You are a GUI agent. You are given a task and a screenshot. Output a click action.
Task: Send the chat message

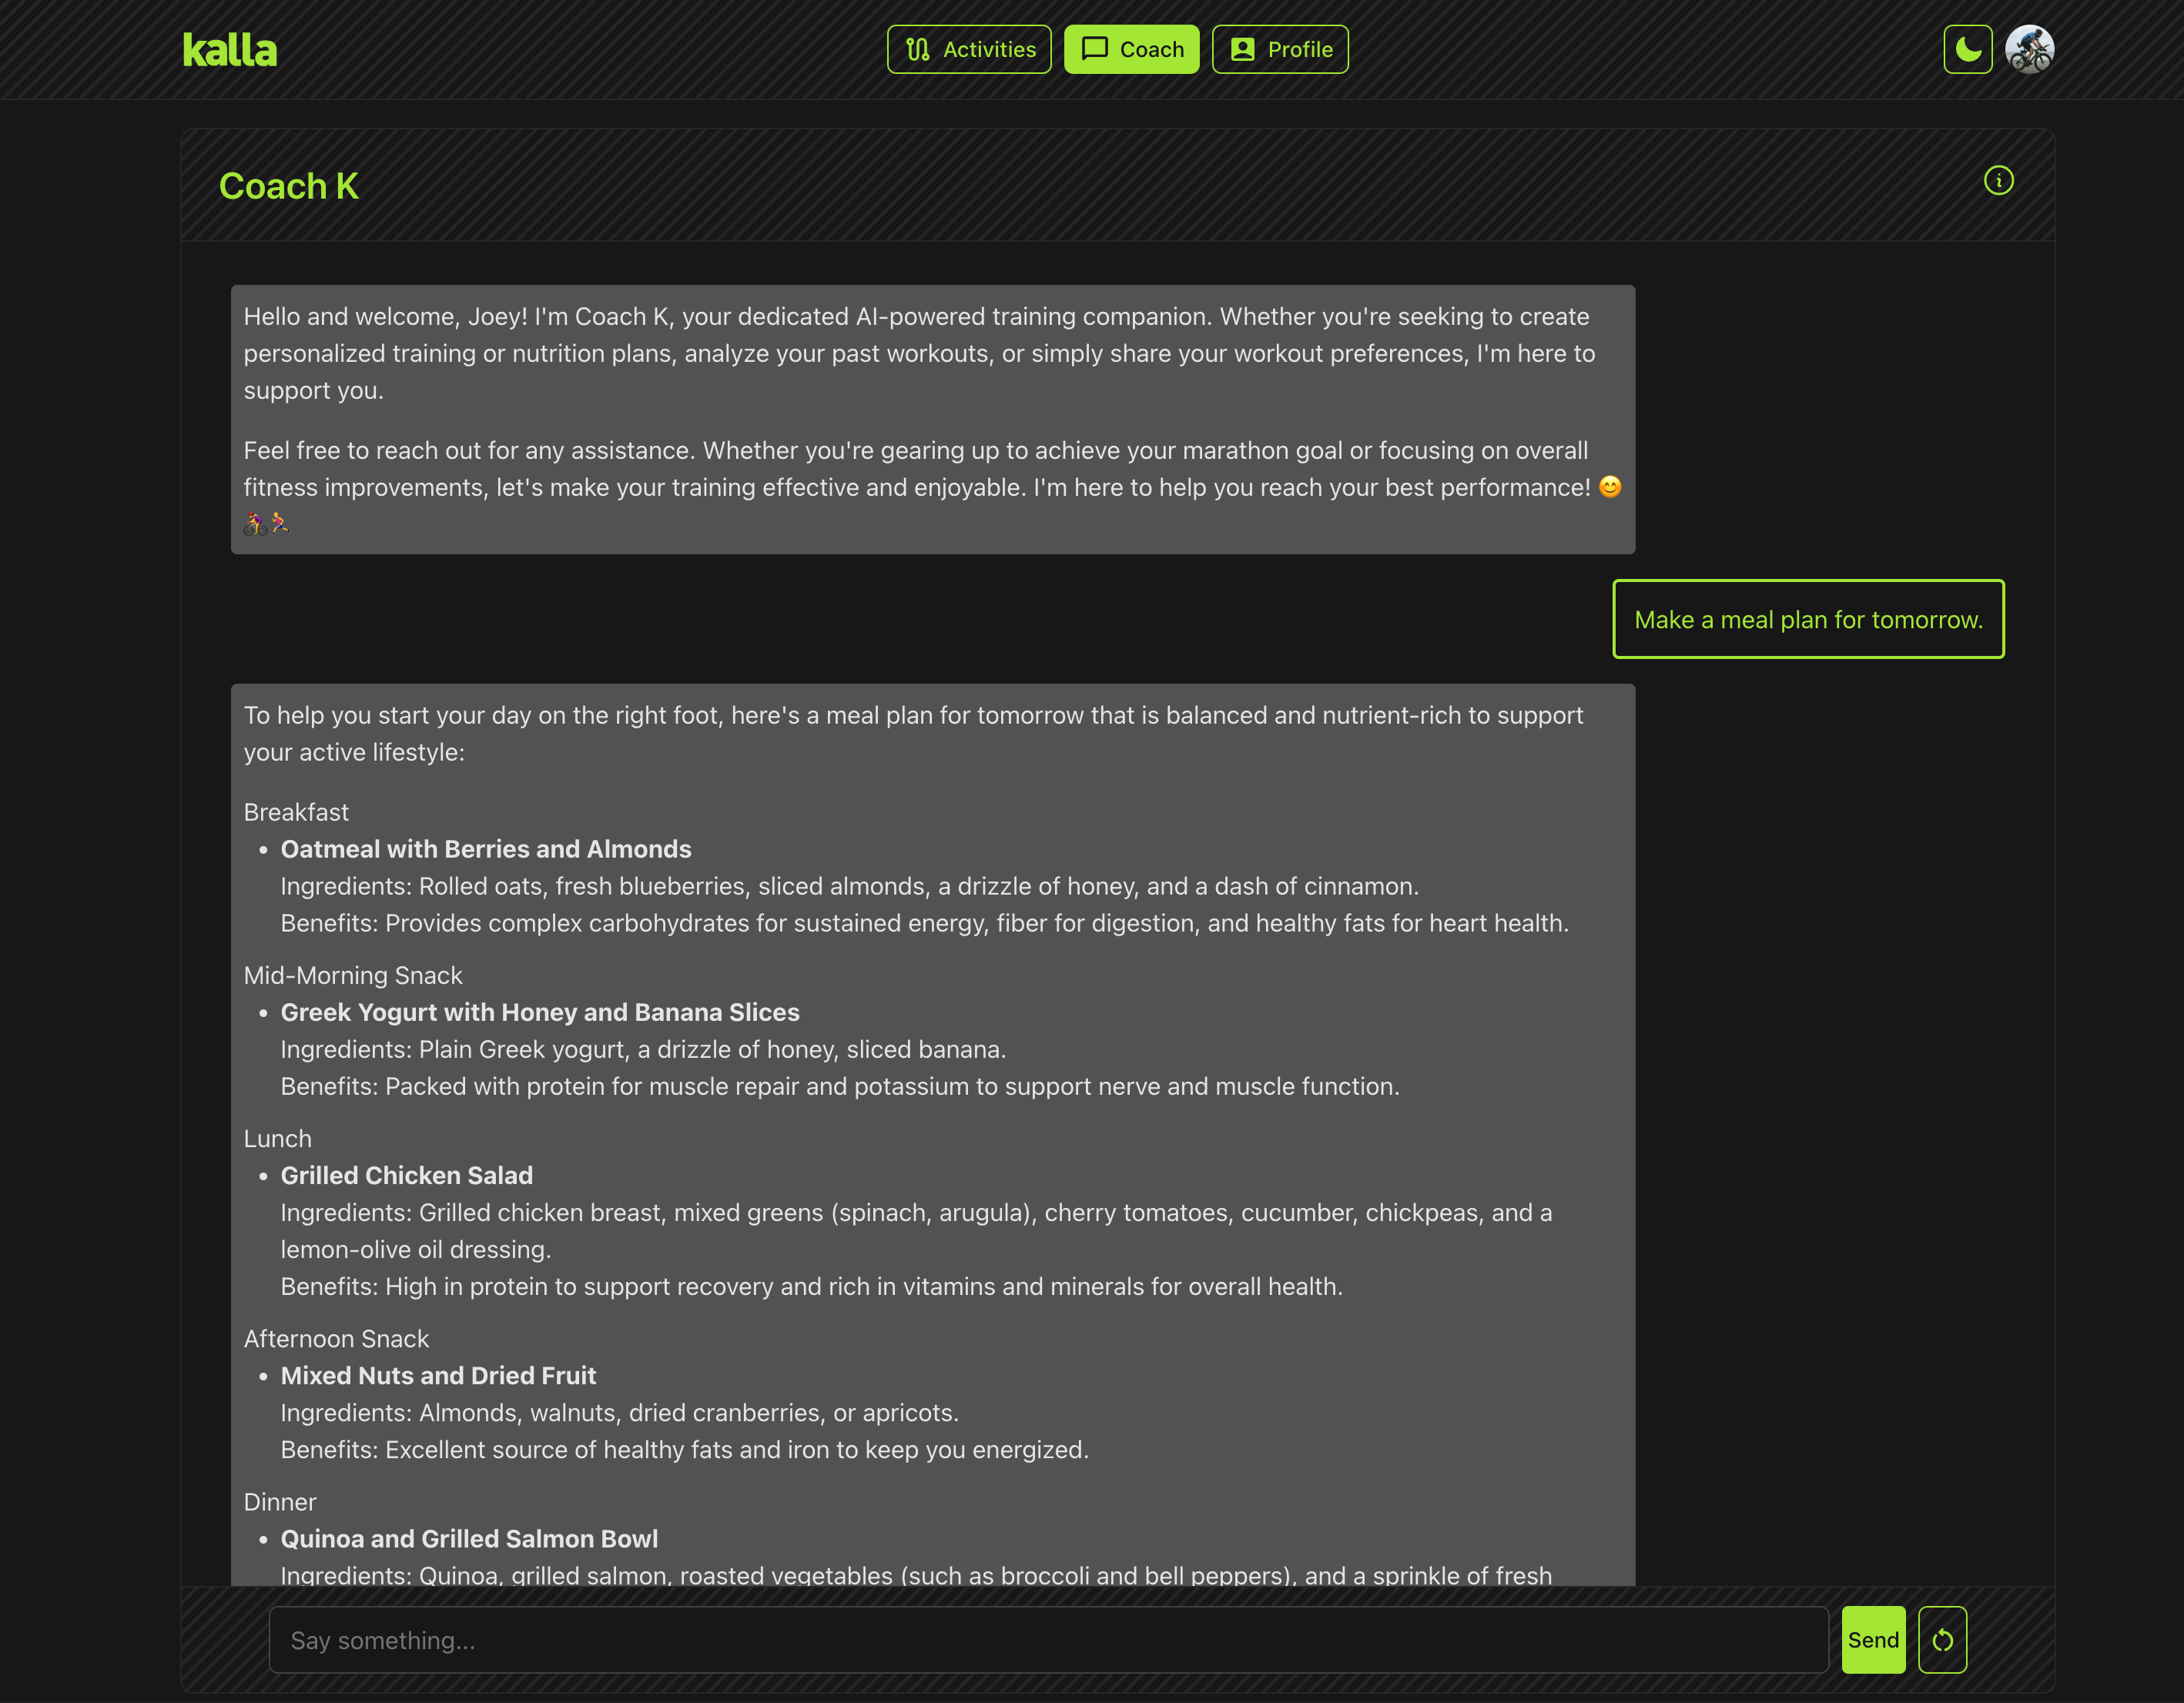[1873, 1640]
